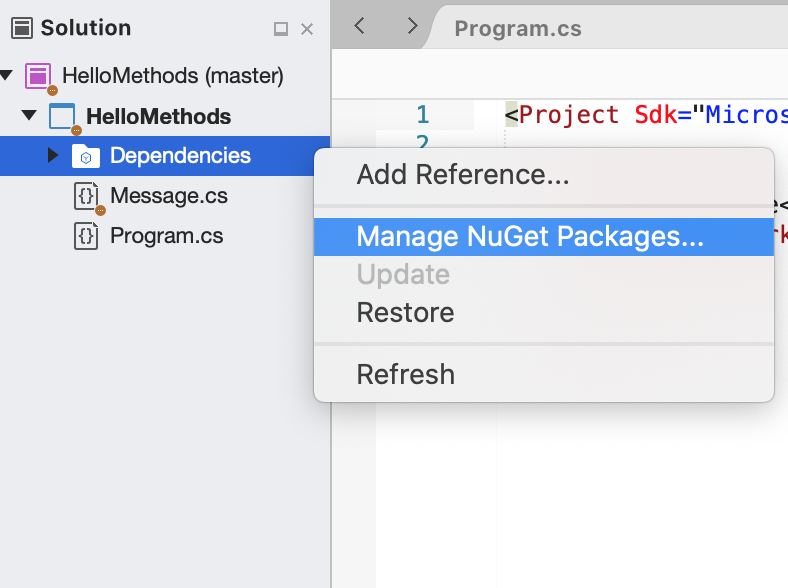Viewport: 788px width, 588px height.
Task: Choose Restore from context menu
Action: 405,313
